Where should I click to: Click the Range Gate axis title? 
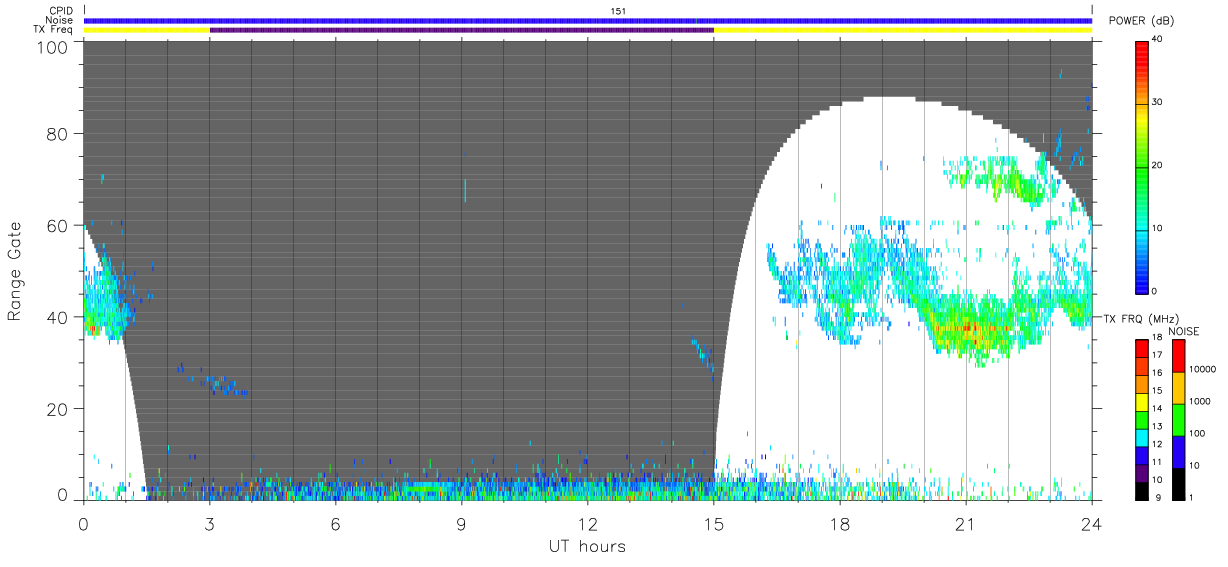(x=15, y=270)
